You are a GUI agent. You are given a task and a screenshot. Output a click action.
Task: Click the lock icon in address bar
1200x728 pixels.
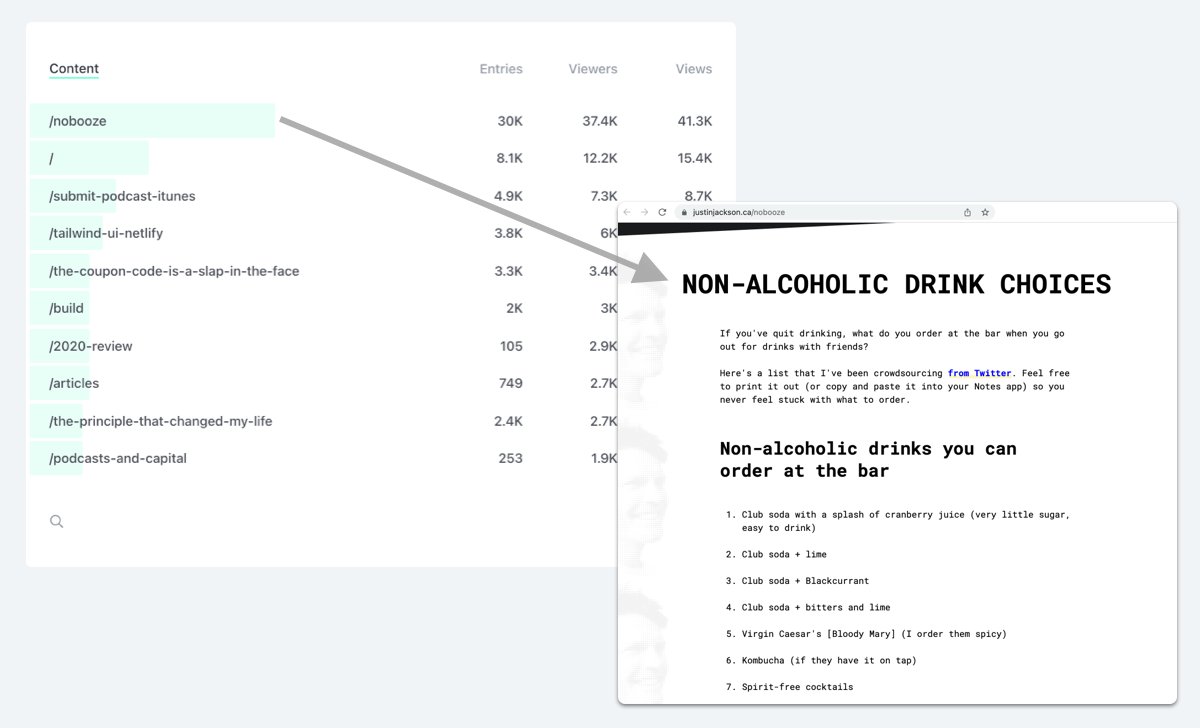[684, 212]
